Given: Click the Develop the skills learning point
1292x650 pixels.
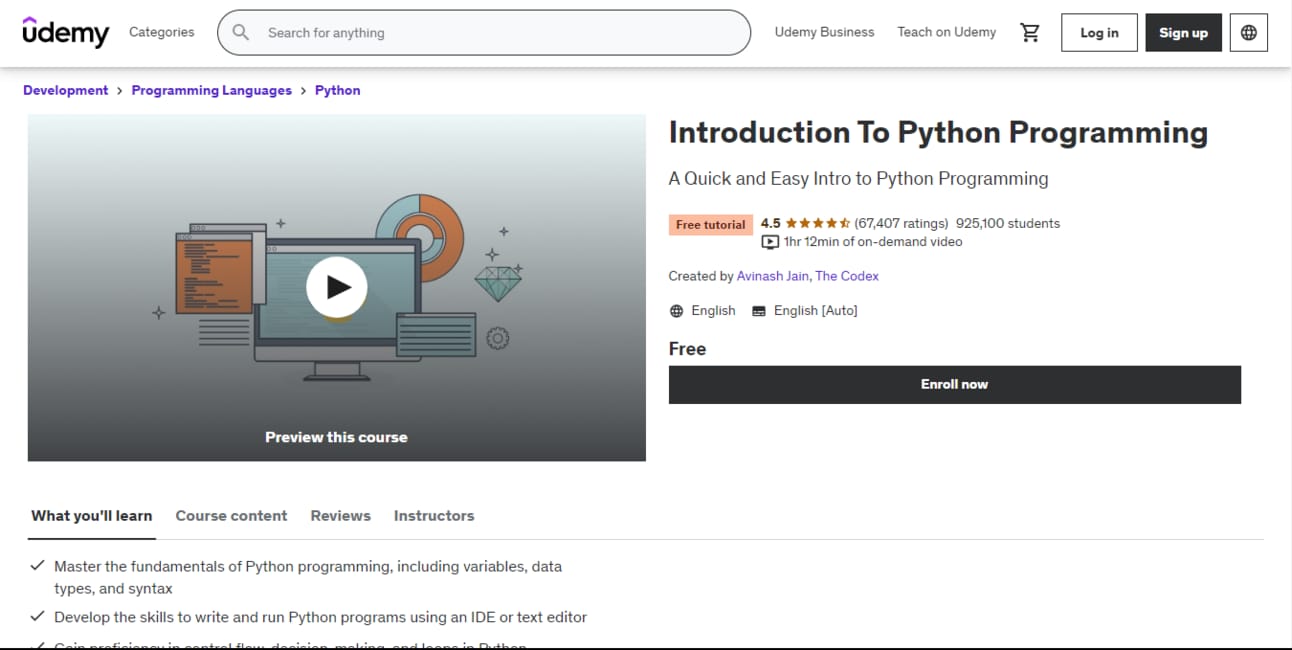Looking at the screenshot, I should click(320, 617).
